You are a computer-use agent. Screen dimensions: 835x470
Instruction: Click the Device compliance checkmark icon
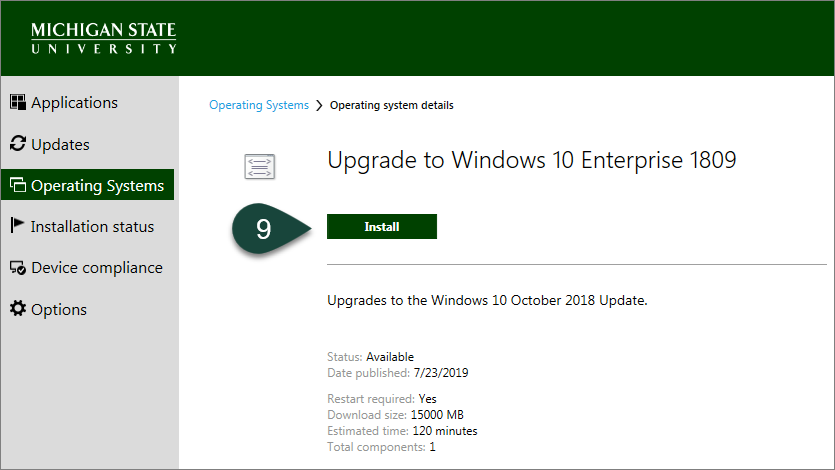click(x=18, y=267)
